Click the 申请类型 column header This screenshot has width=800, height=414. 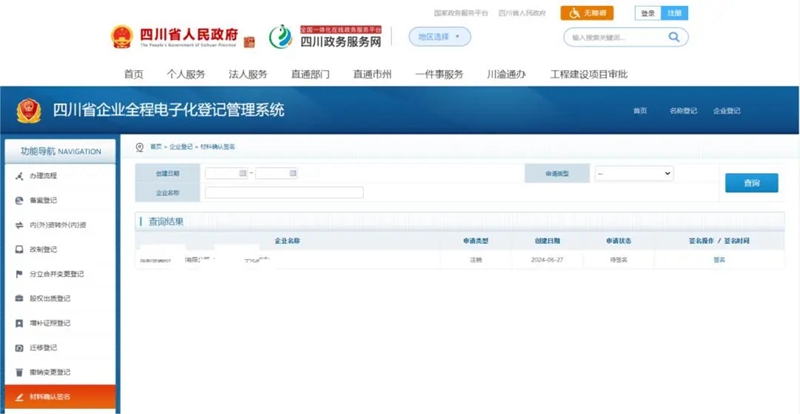tap(476, 241)
